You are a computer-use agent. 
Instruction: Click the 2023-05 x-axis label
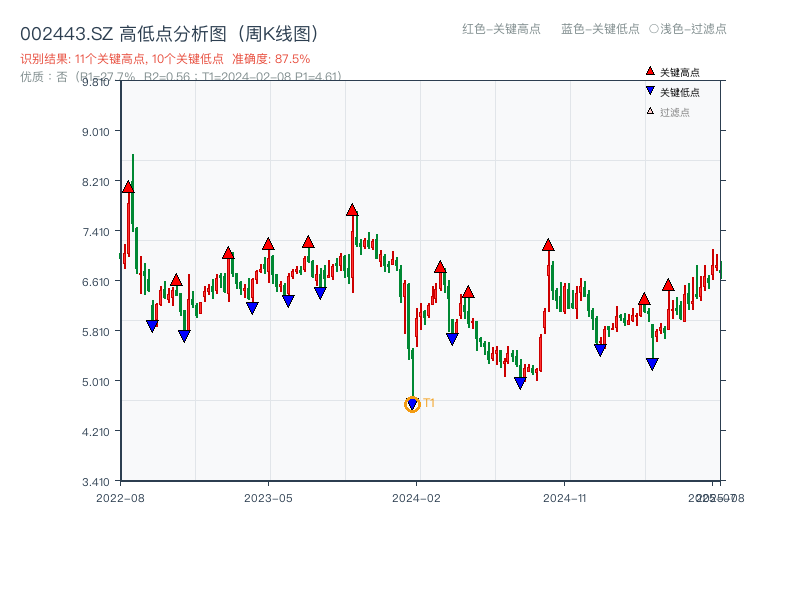268,498
